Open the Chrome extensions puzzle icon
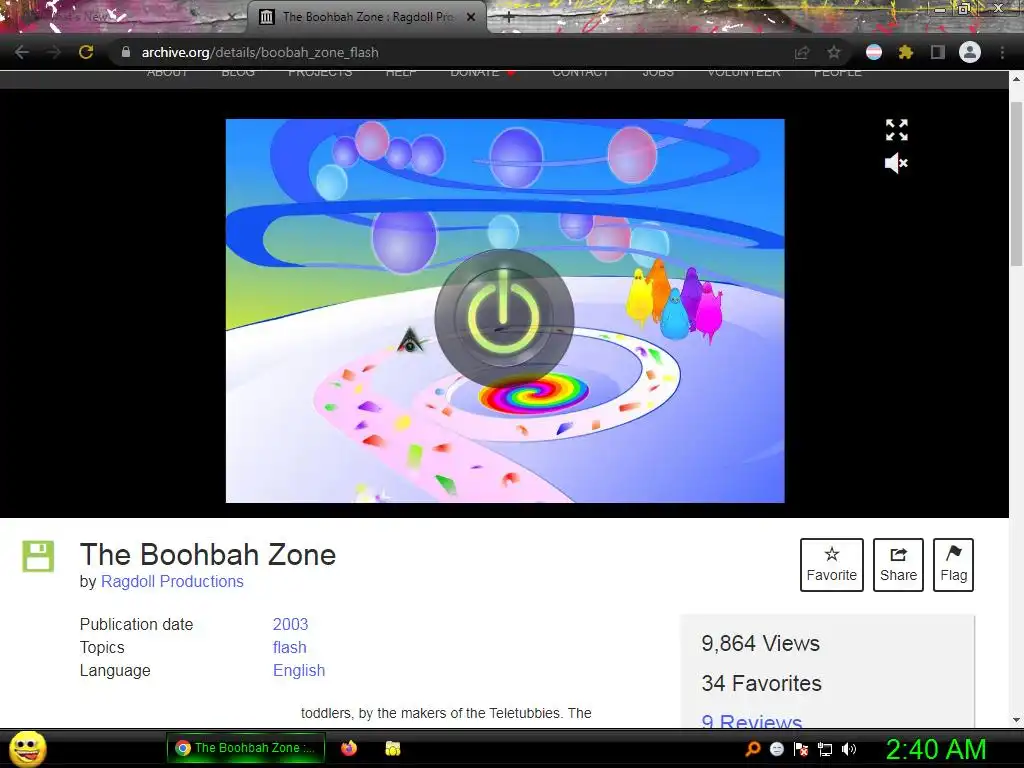 pyautogui.click(x=905, y=52)
